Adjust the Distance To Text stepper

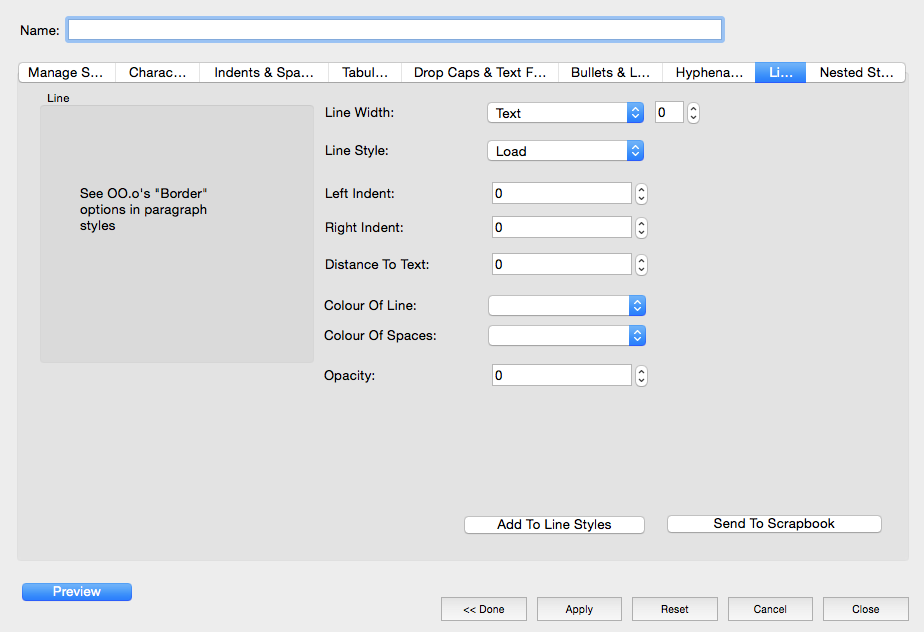[x=642, y=265]
